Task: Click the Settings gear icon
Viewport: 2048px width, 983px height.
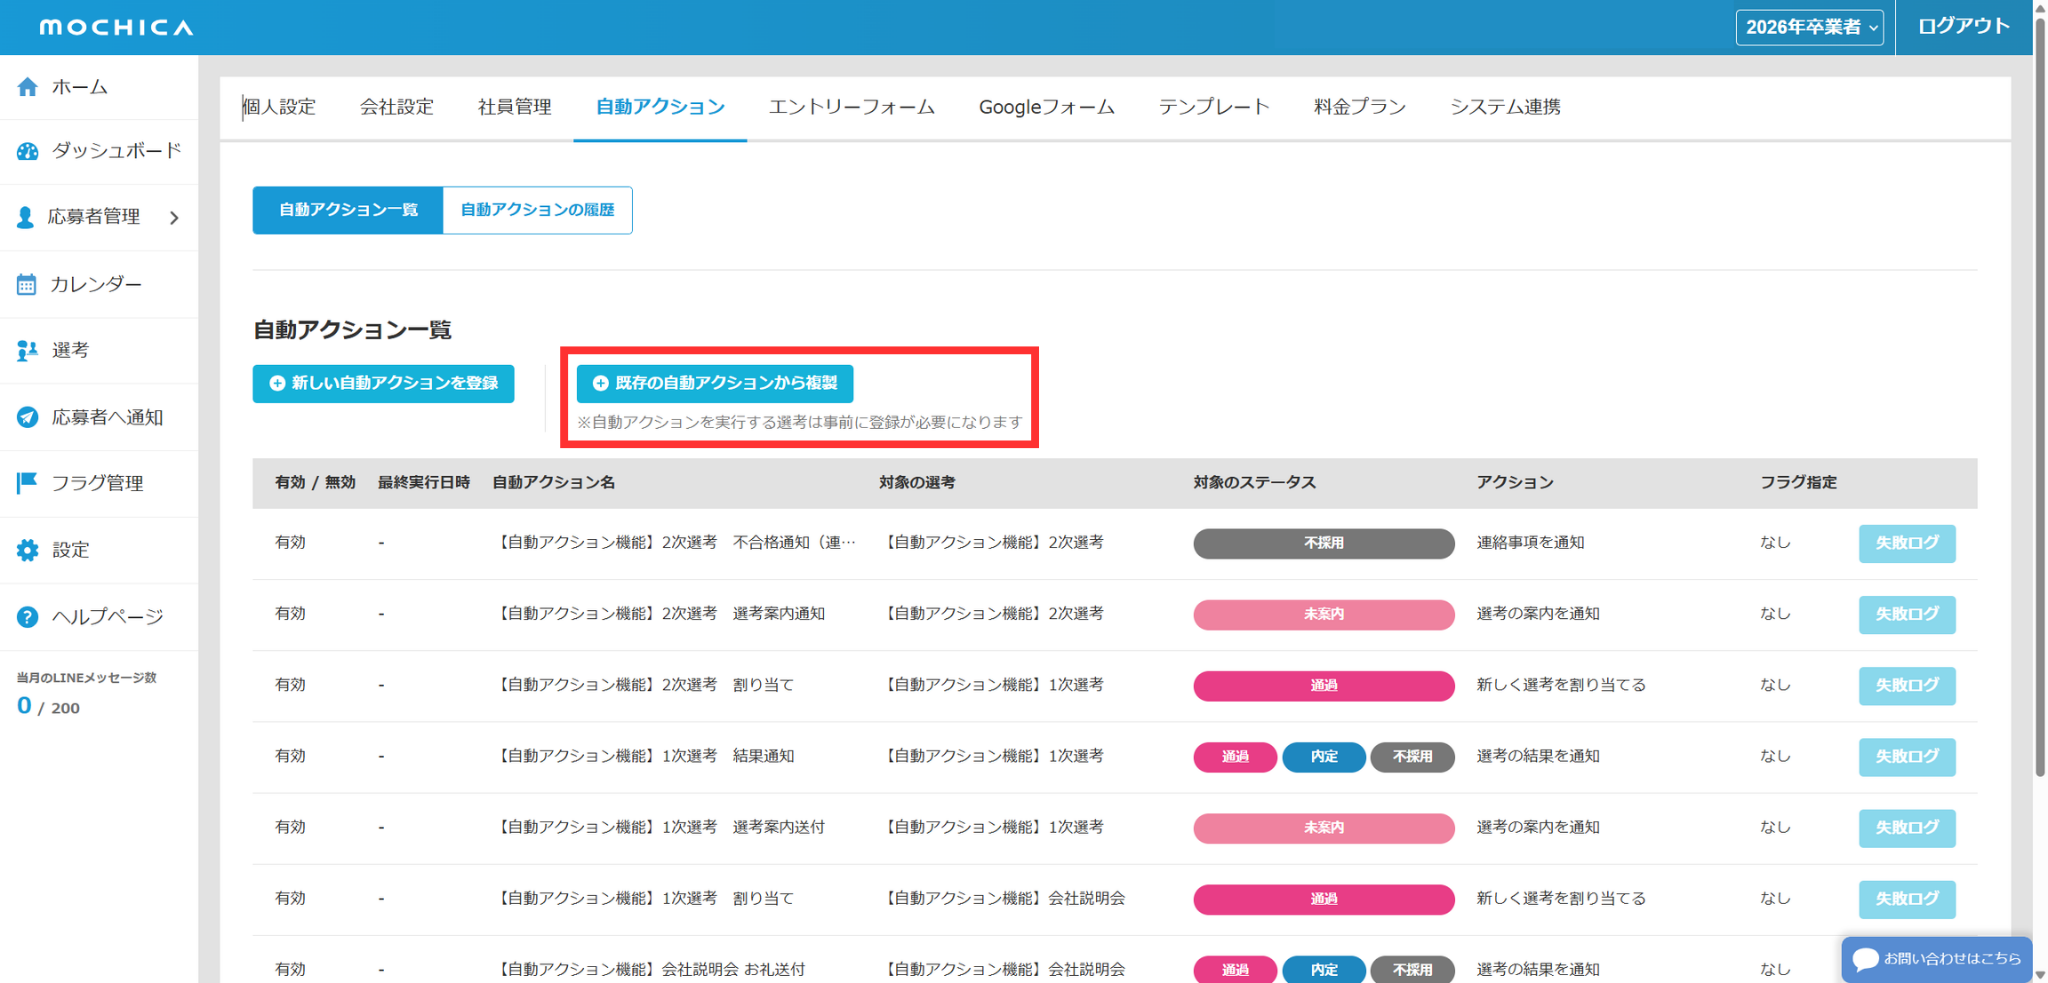Action: point(27,550)
